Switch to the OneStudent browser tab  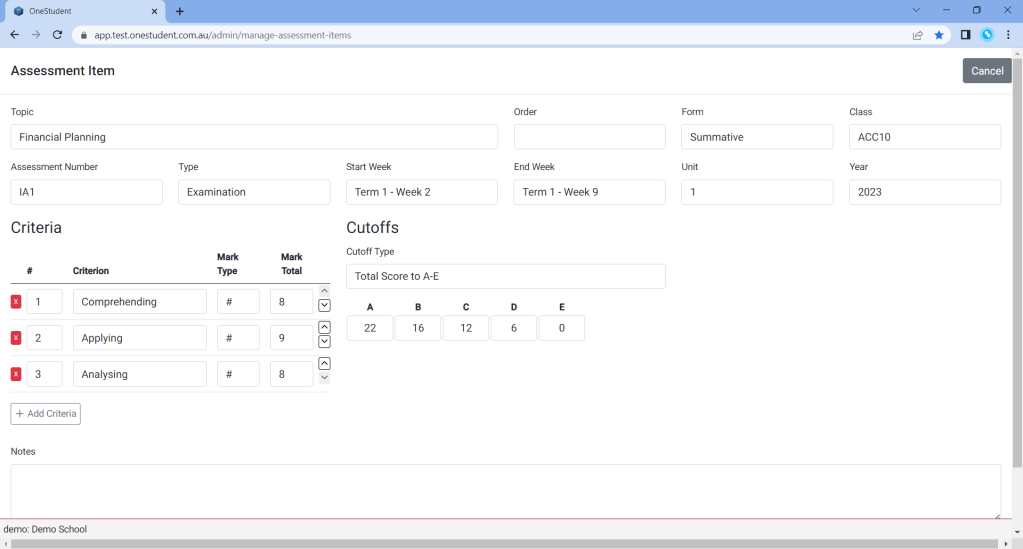[80, 11]
